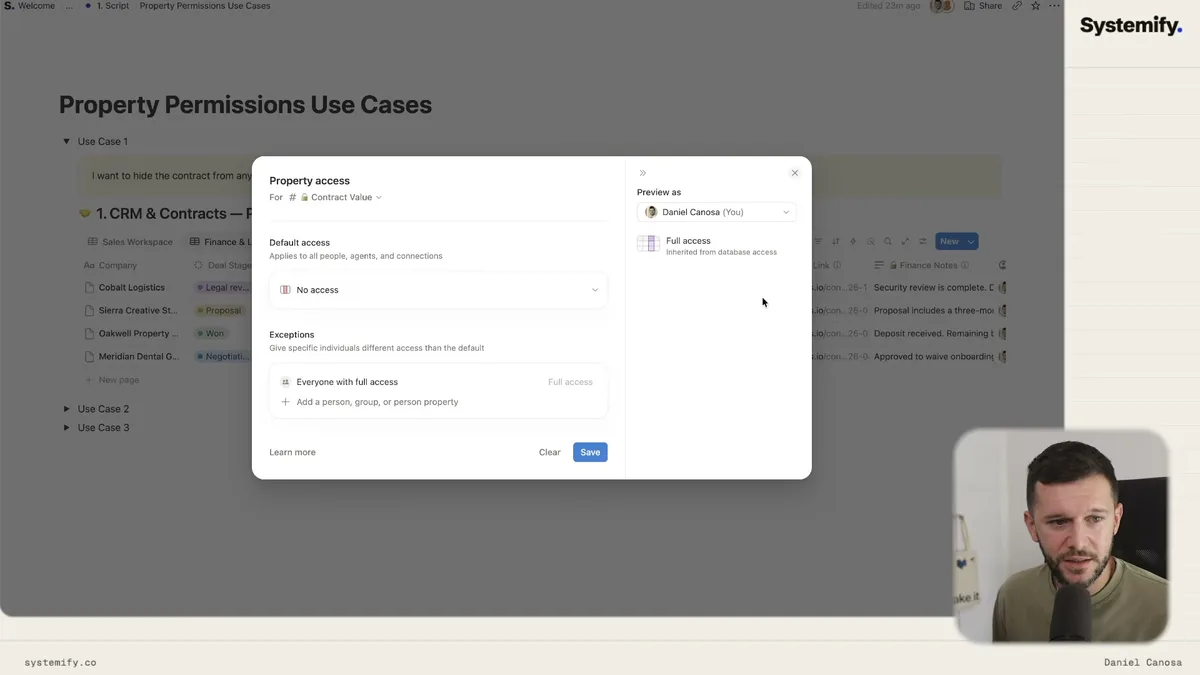Viewport: 1200px width, 675px height.
Task: Click 'Property Permissions Use Cases' breadcrumb
Action: tap(205, 6)
